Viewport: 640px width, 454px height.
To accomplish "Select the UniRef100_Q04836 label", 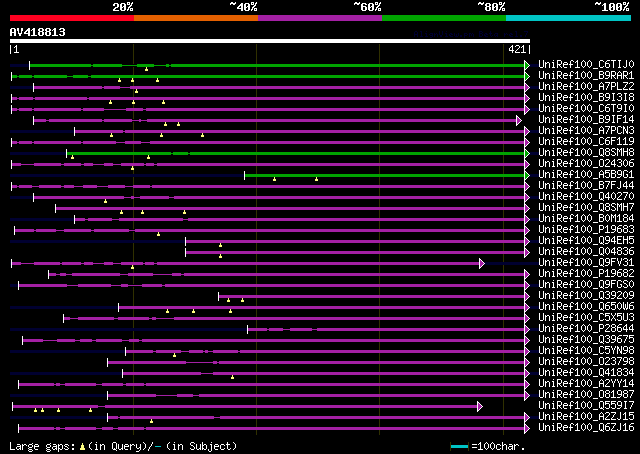I will 586,252.
